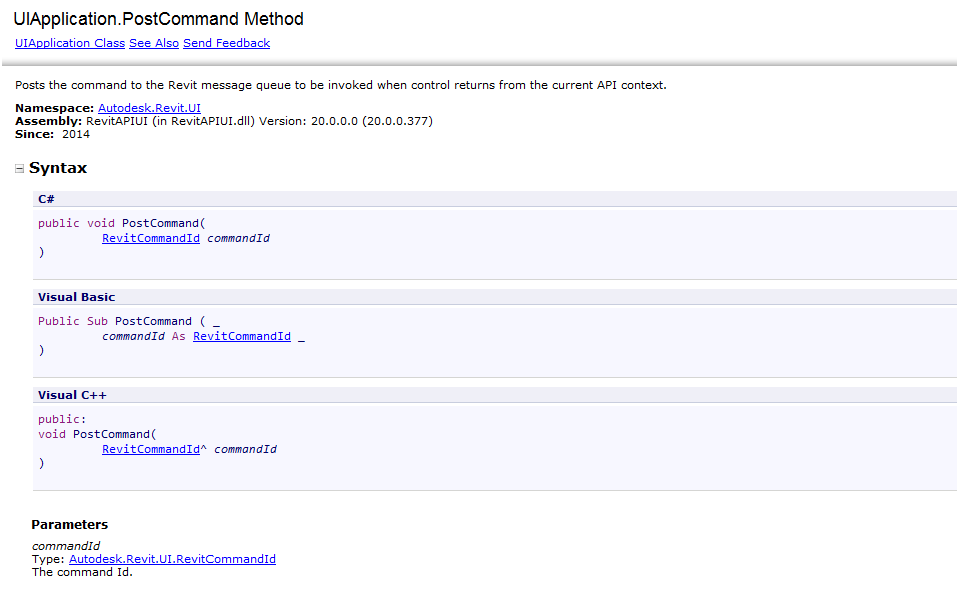Click commandId name under Parameters
This screenshot has height=597, width=957.
tap(66, 546)
